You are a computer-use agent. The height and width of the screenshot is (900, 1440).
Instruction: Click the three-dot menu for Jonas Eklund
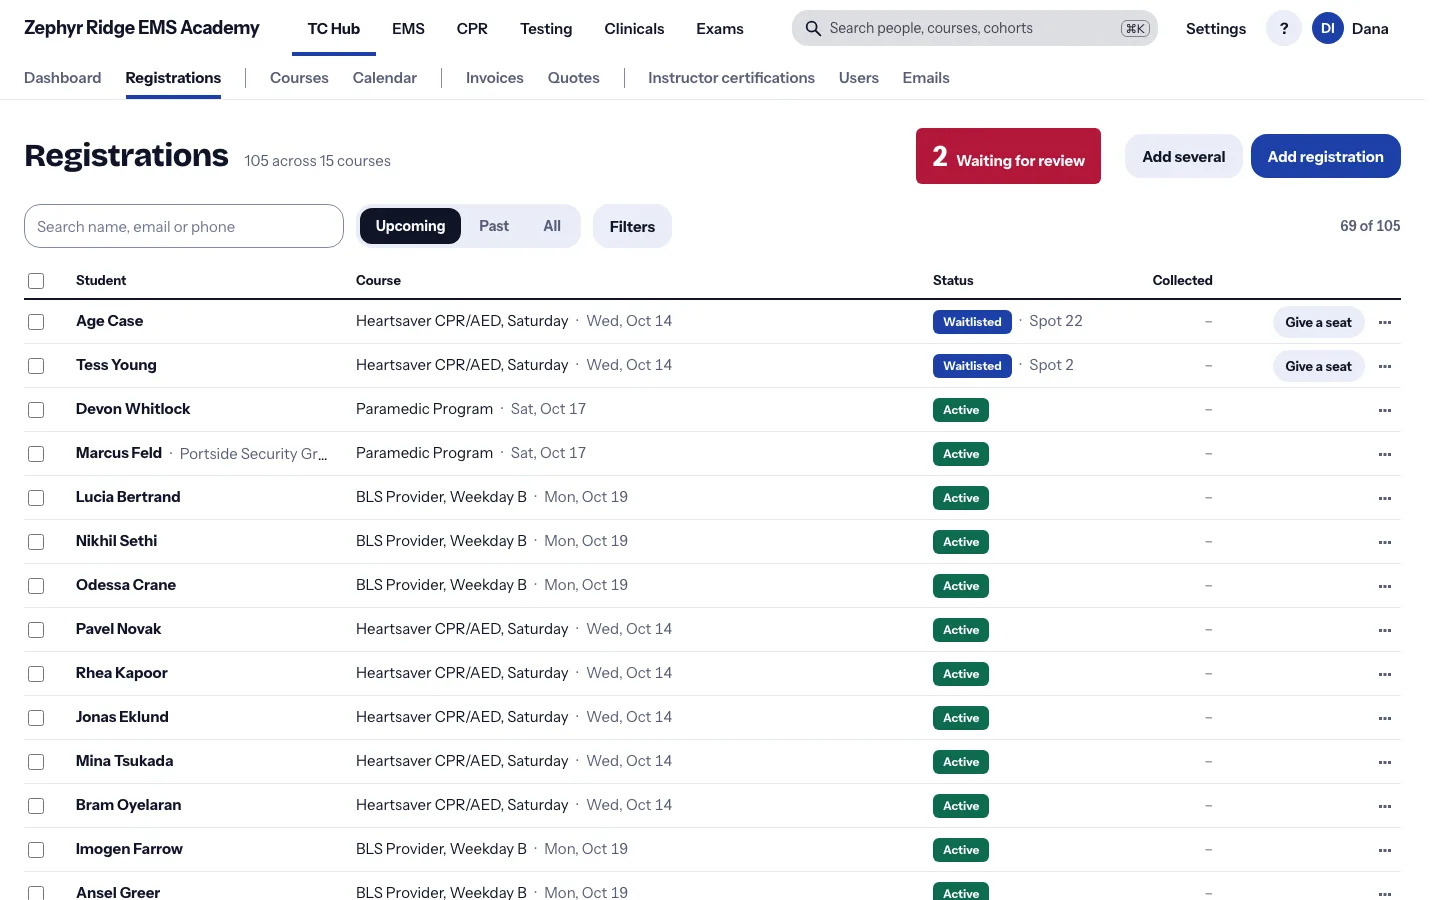point(1385,718)
